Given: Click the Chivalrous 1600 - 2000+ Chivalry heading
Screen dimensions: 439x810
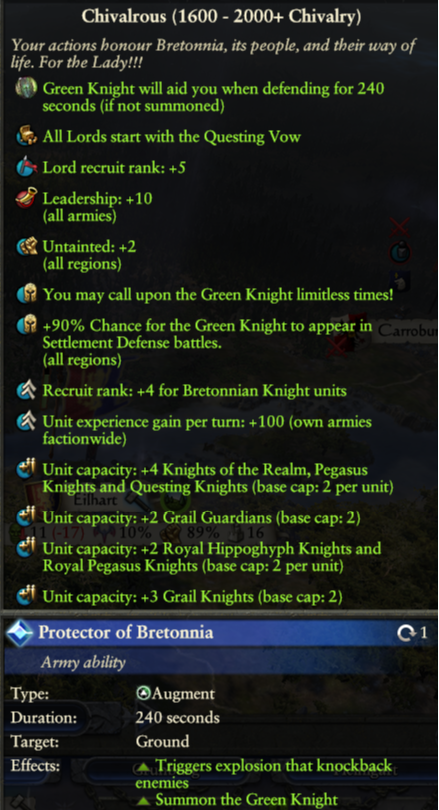Looking at the screenshot, I should point(221,16).
